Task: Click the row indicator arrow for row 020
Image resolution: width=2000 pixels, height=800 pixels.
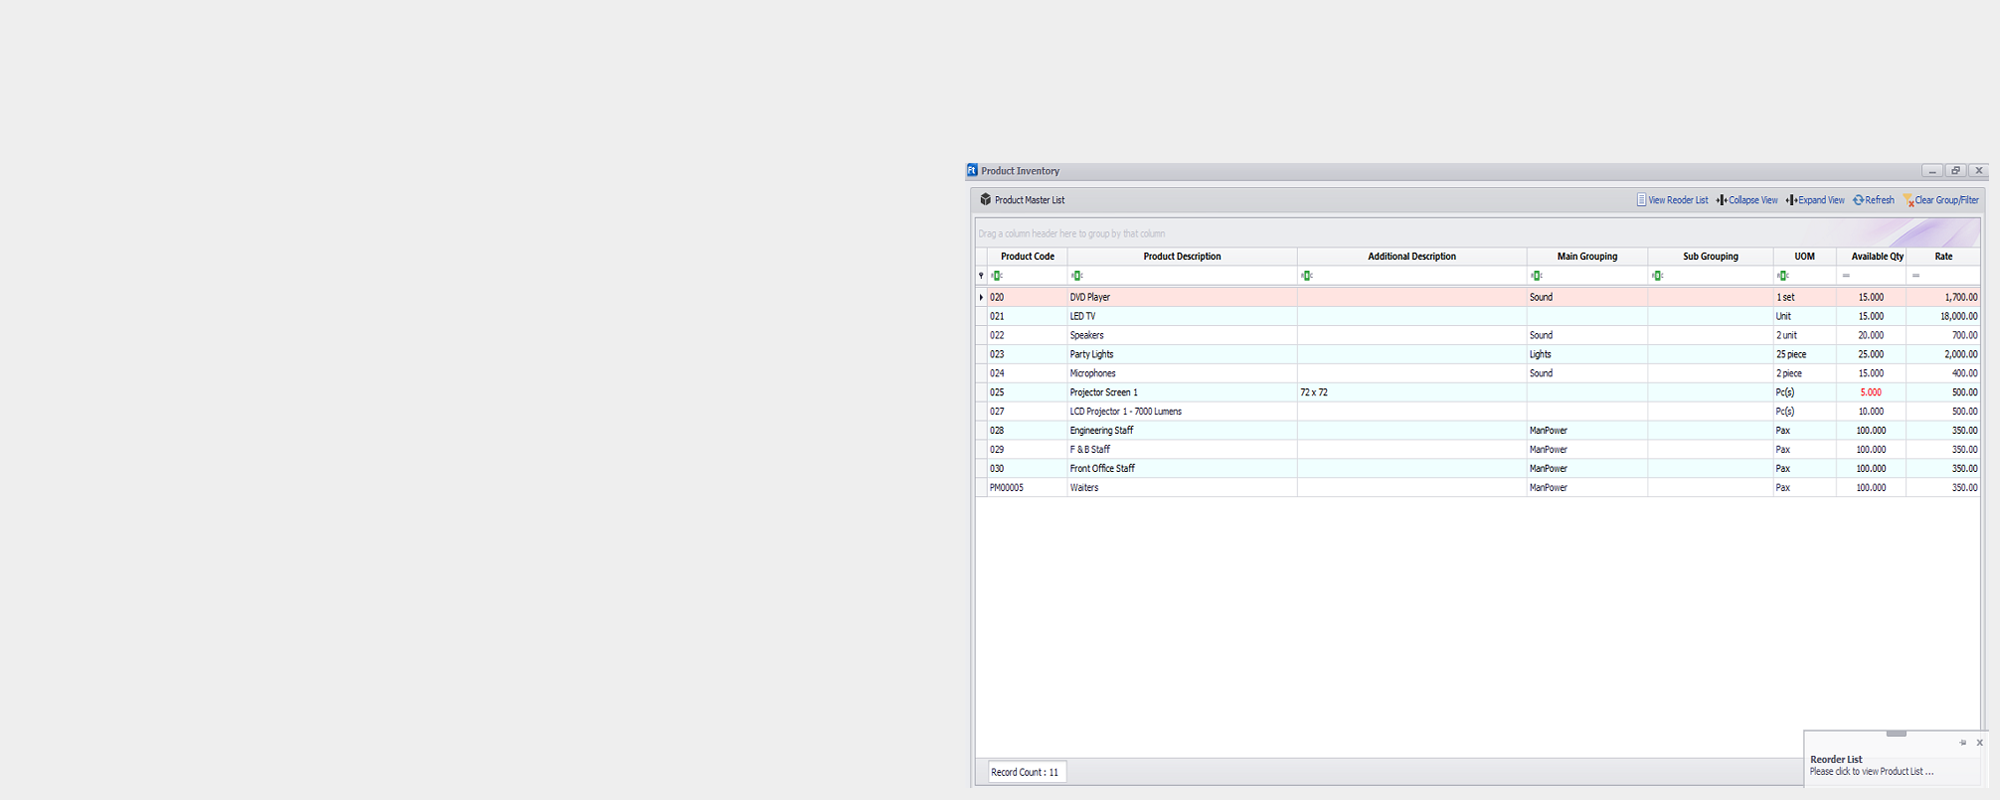Action: [981, 297]
